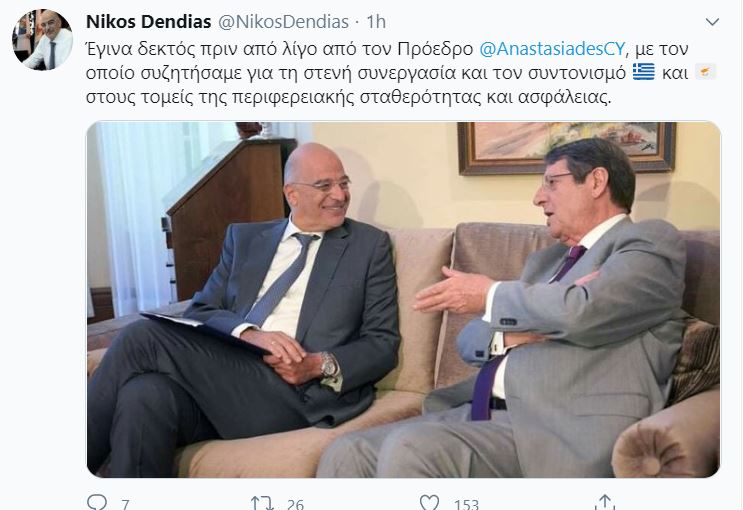
Task: Visit the @NikosDendias handle
Action: (283, 22)
